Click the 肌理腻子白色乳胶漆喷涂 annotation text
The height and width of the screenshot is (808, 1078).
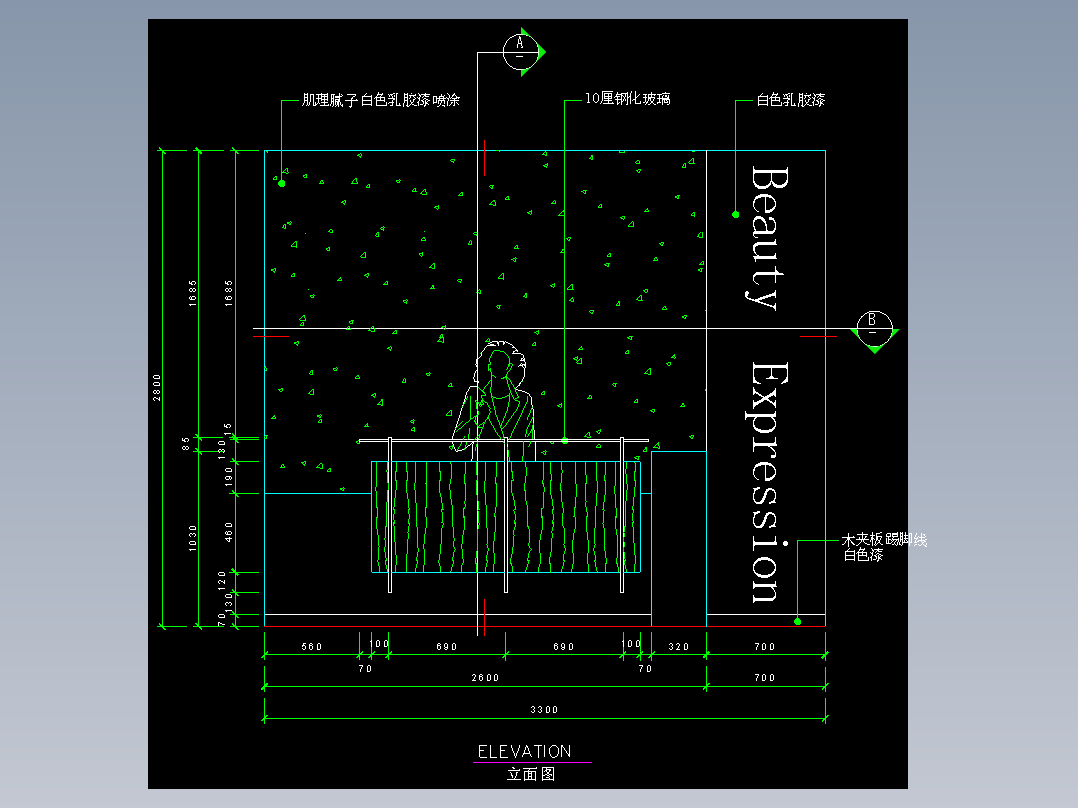(381, 100)
